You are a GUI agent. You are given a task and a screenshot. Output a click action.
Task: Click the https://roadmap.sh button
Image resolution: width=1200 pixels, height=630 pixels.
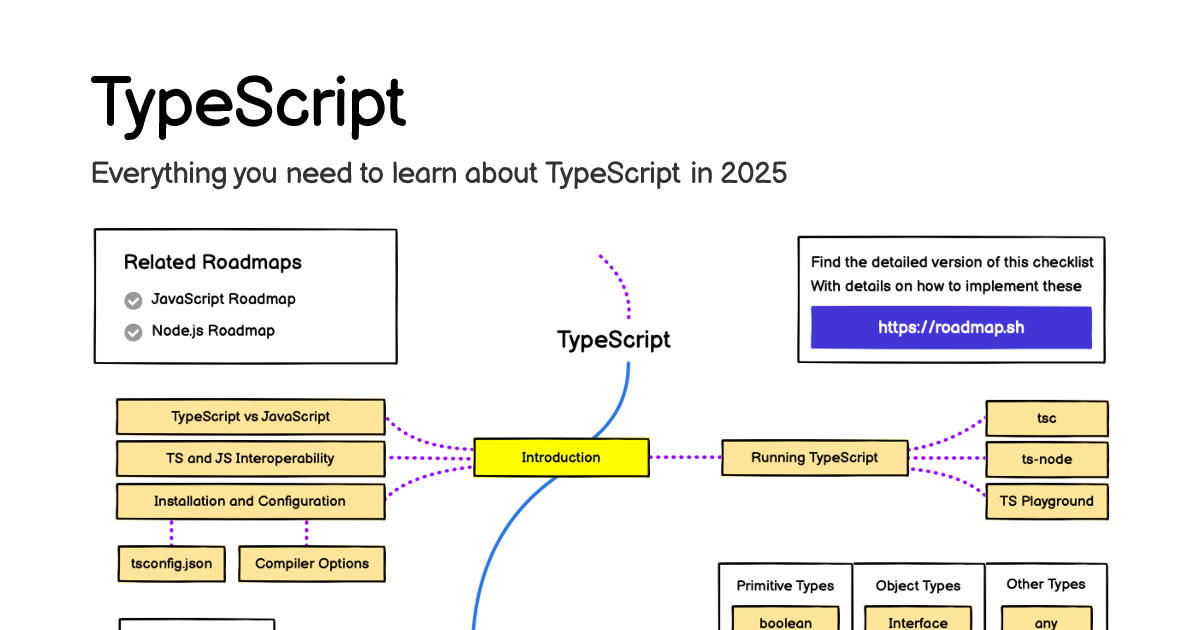[x=950, y=327]
